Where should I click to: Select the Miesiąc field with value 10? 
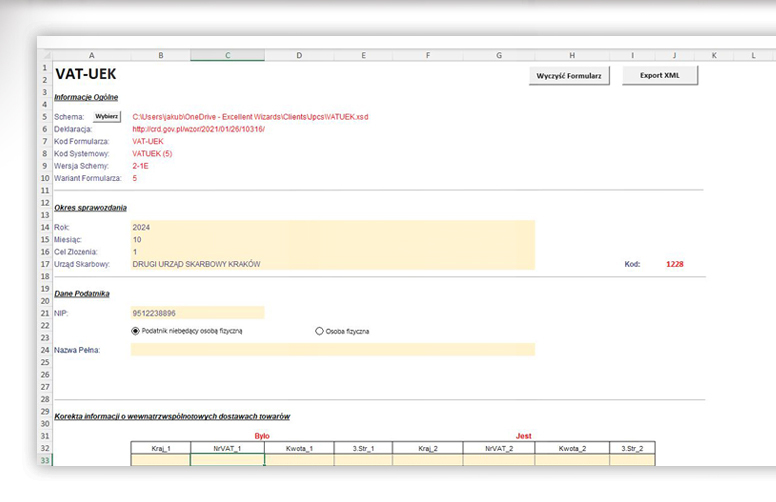[x=332, y=239]
